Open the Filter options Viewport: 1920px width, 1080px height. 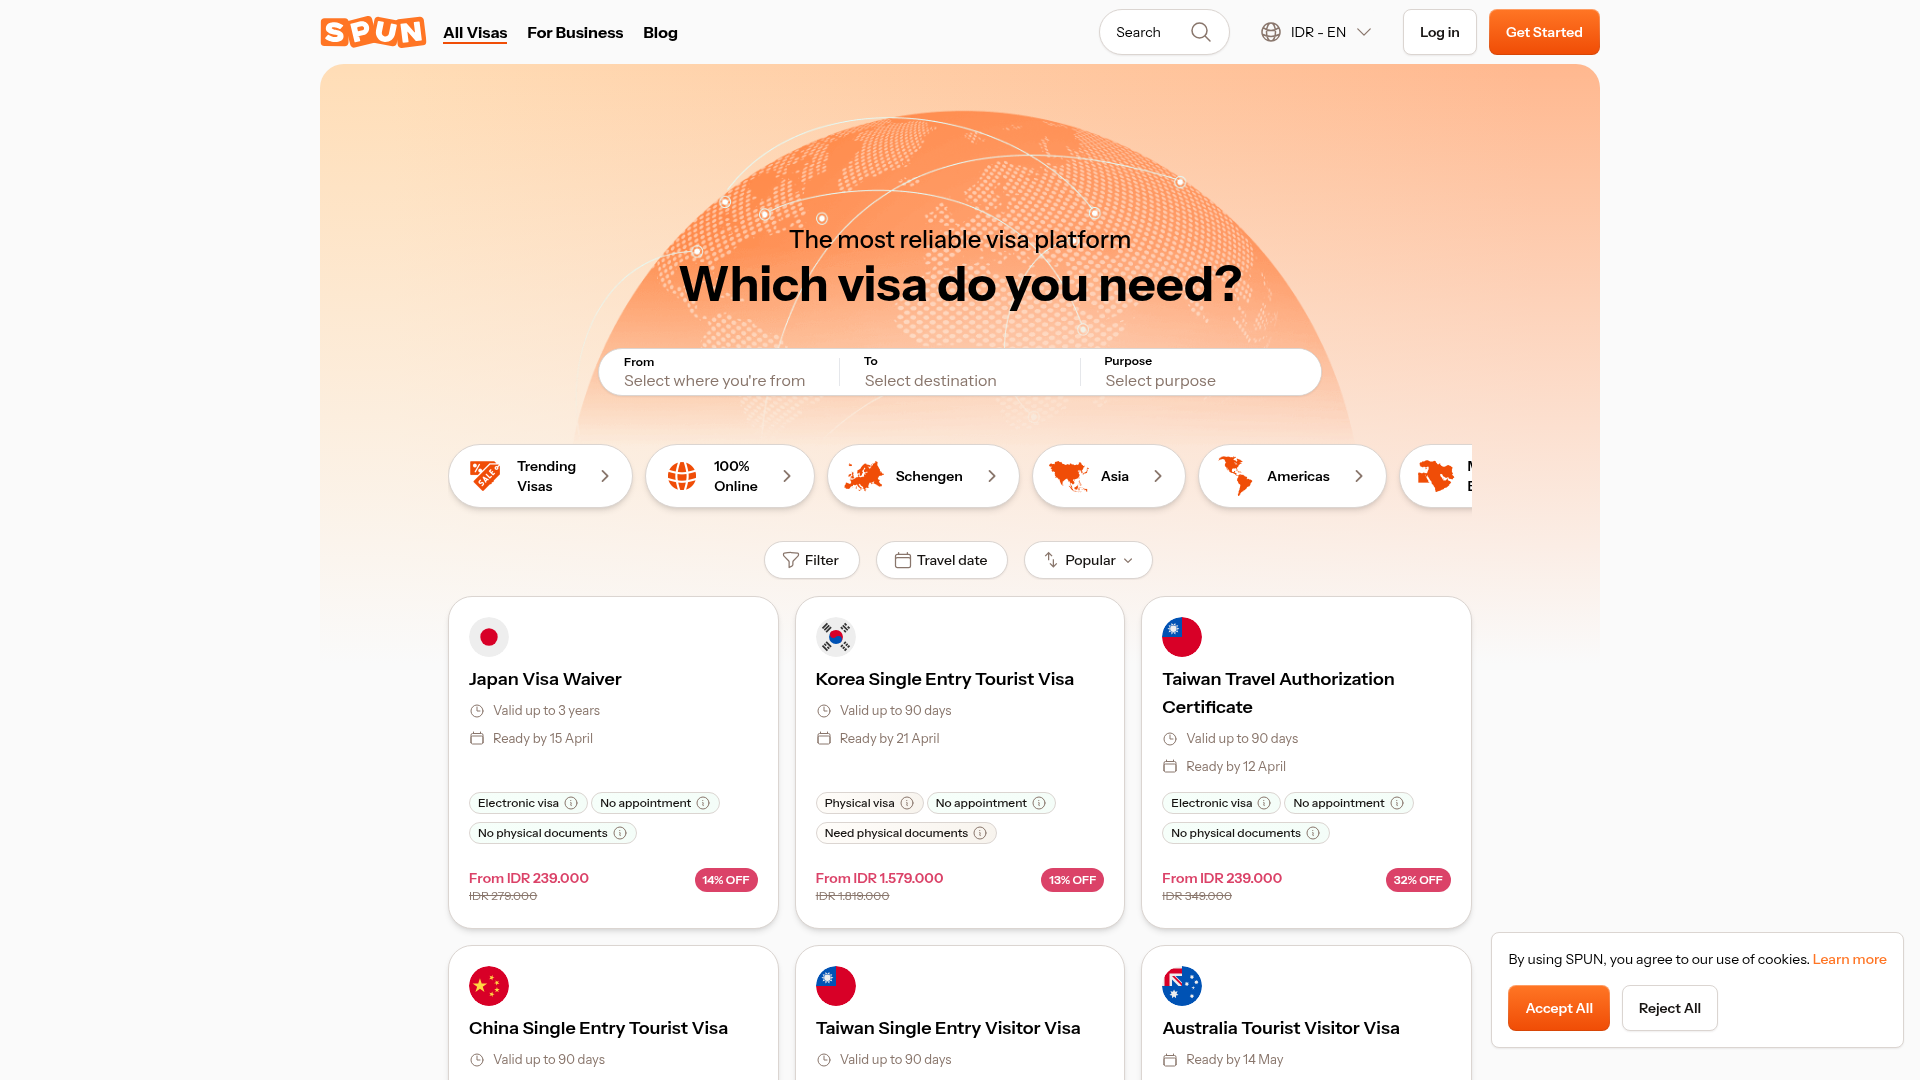coord(811,560)
